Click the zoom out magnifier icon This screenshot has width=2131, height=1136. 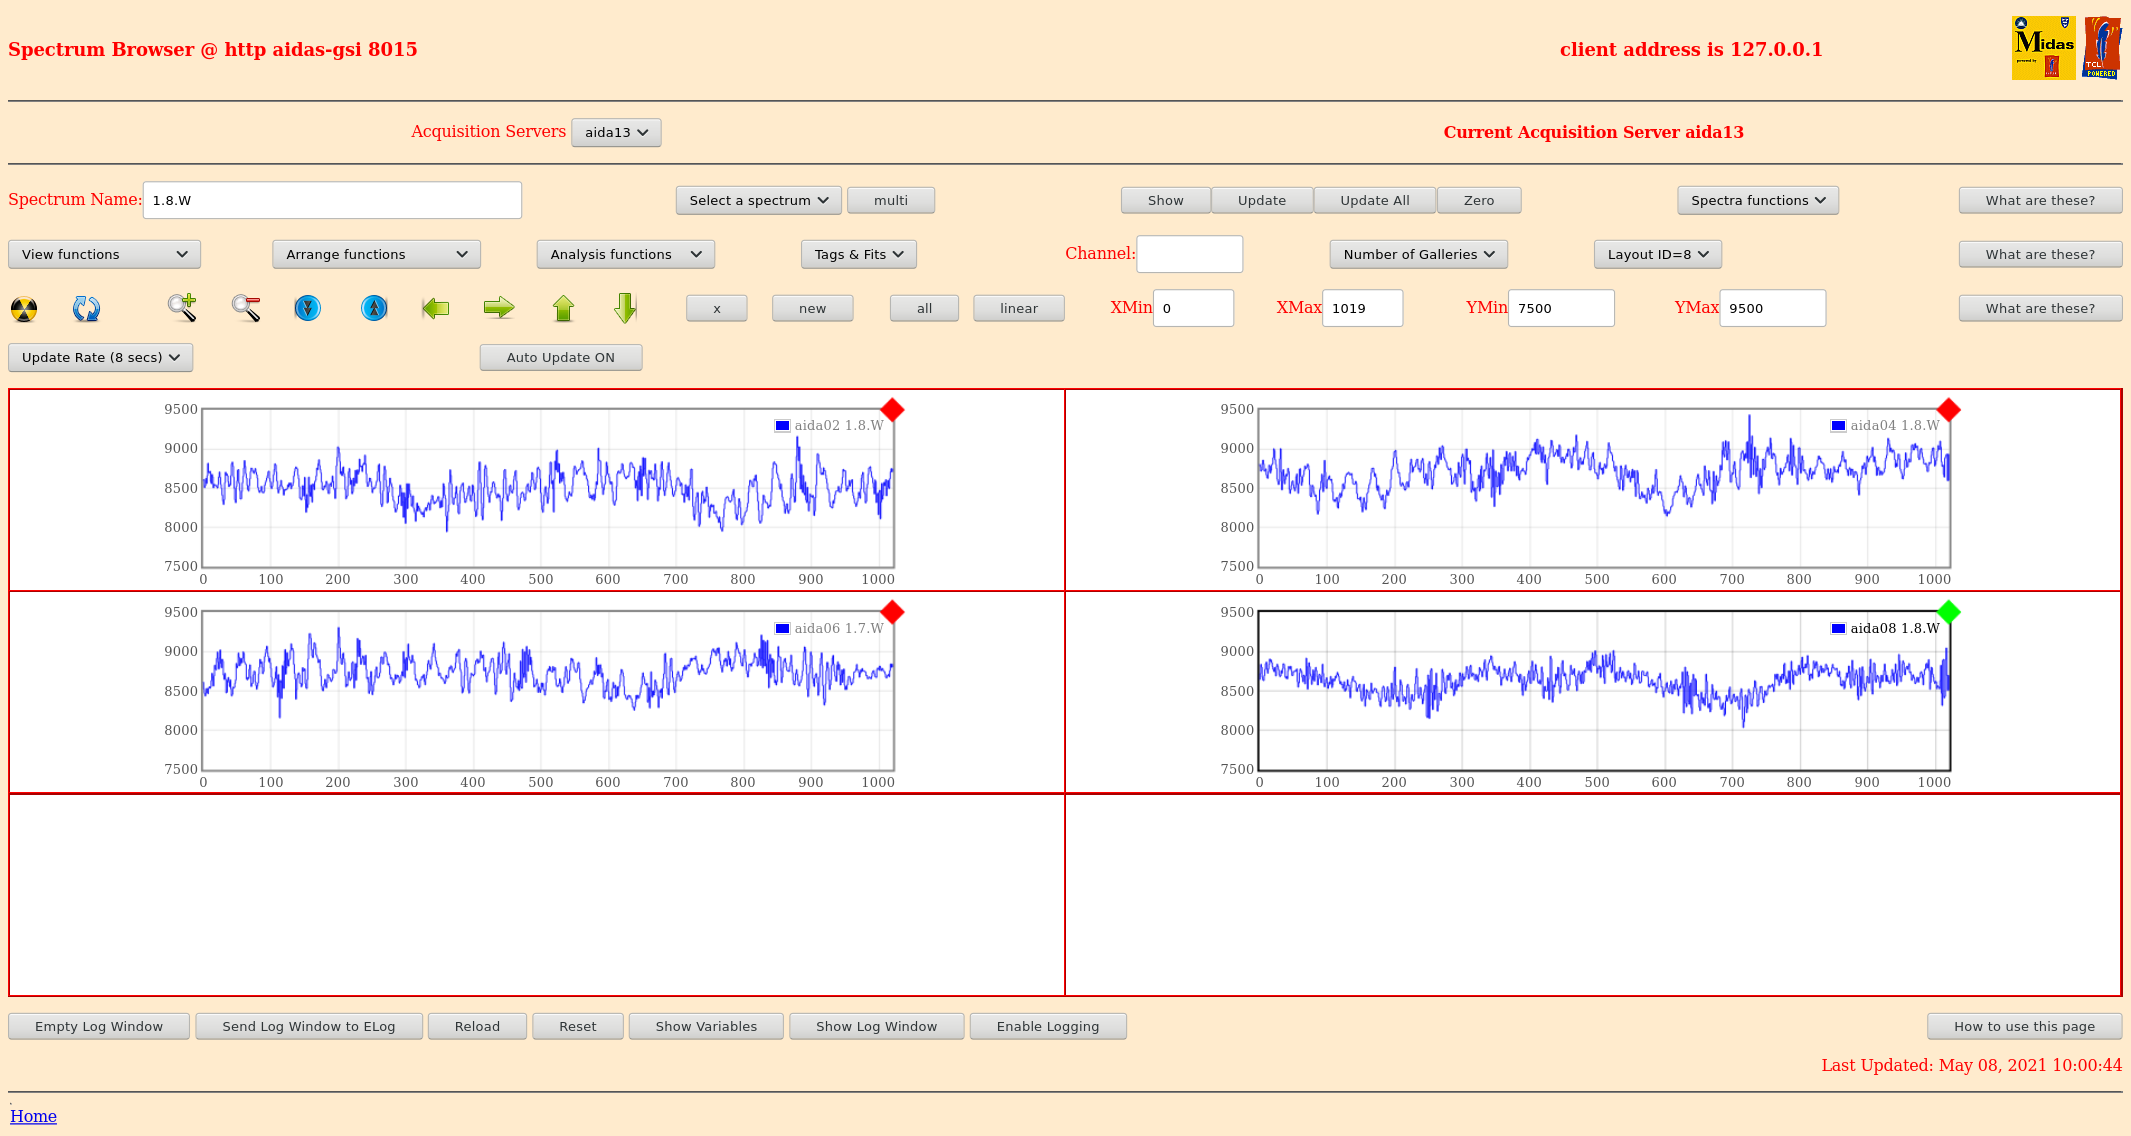246,308
